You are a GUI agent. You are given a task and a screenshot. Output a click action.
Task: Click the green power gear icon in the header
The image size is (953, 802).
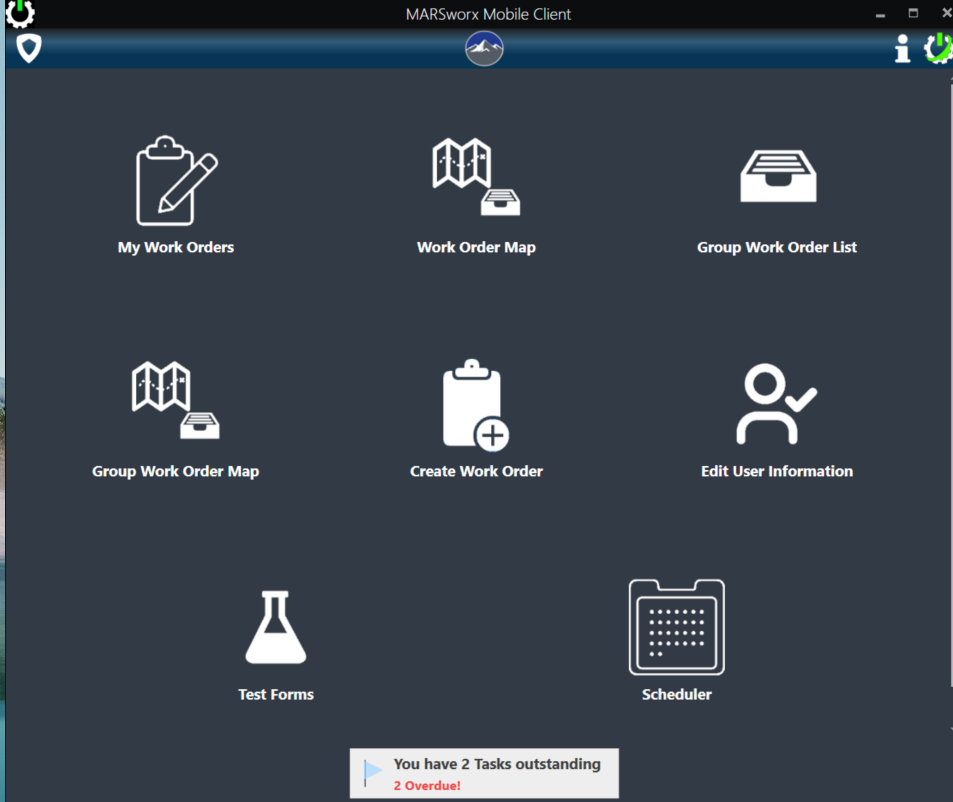coord(938,49)
